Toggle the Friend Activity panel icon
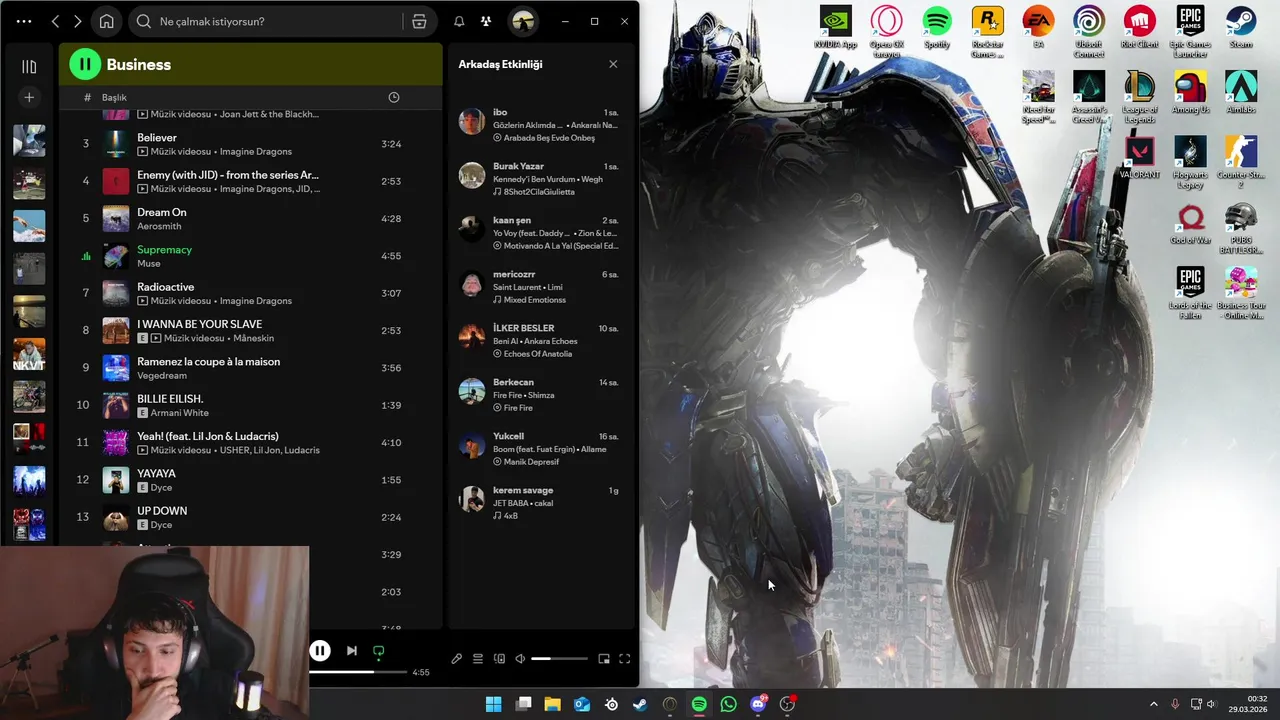The height and width of the screenshot is (720, 1280). point(486,21)
